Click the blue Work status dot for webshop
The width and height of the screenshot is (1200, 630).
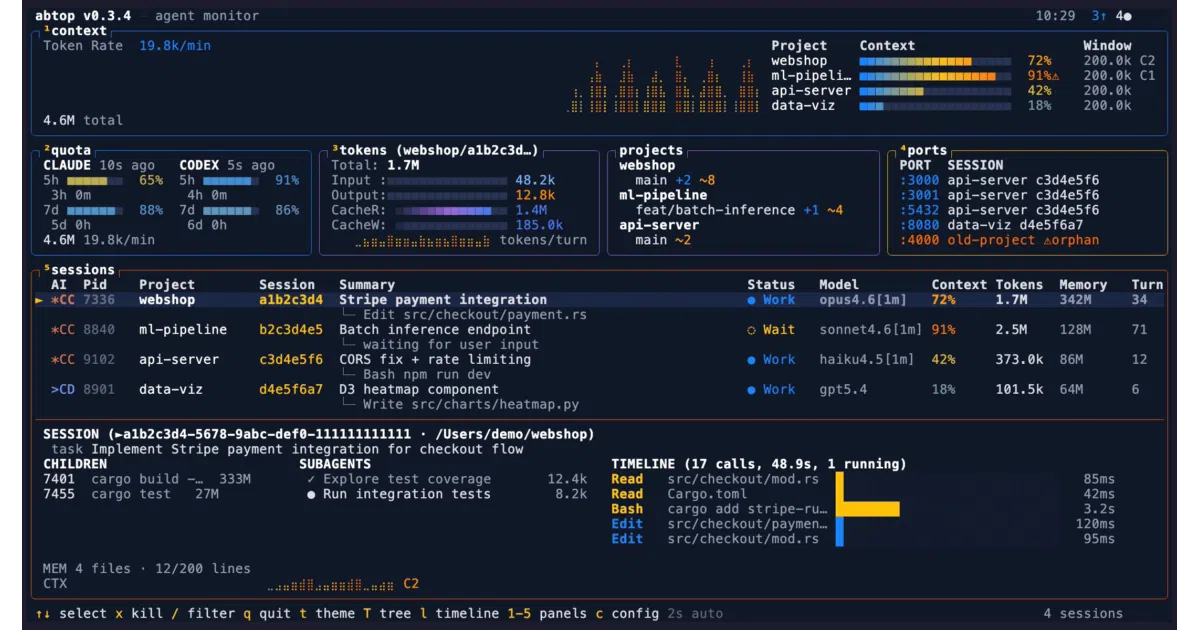(x=752, y=300)
